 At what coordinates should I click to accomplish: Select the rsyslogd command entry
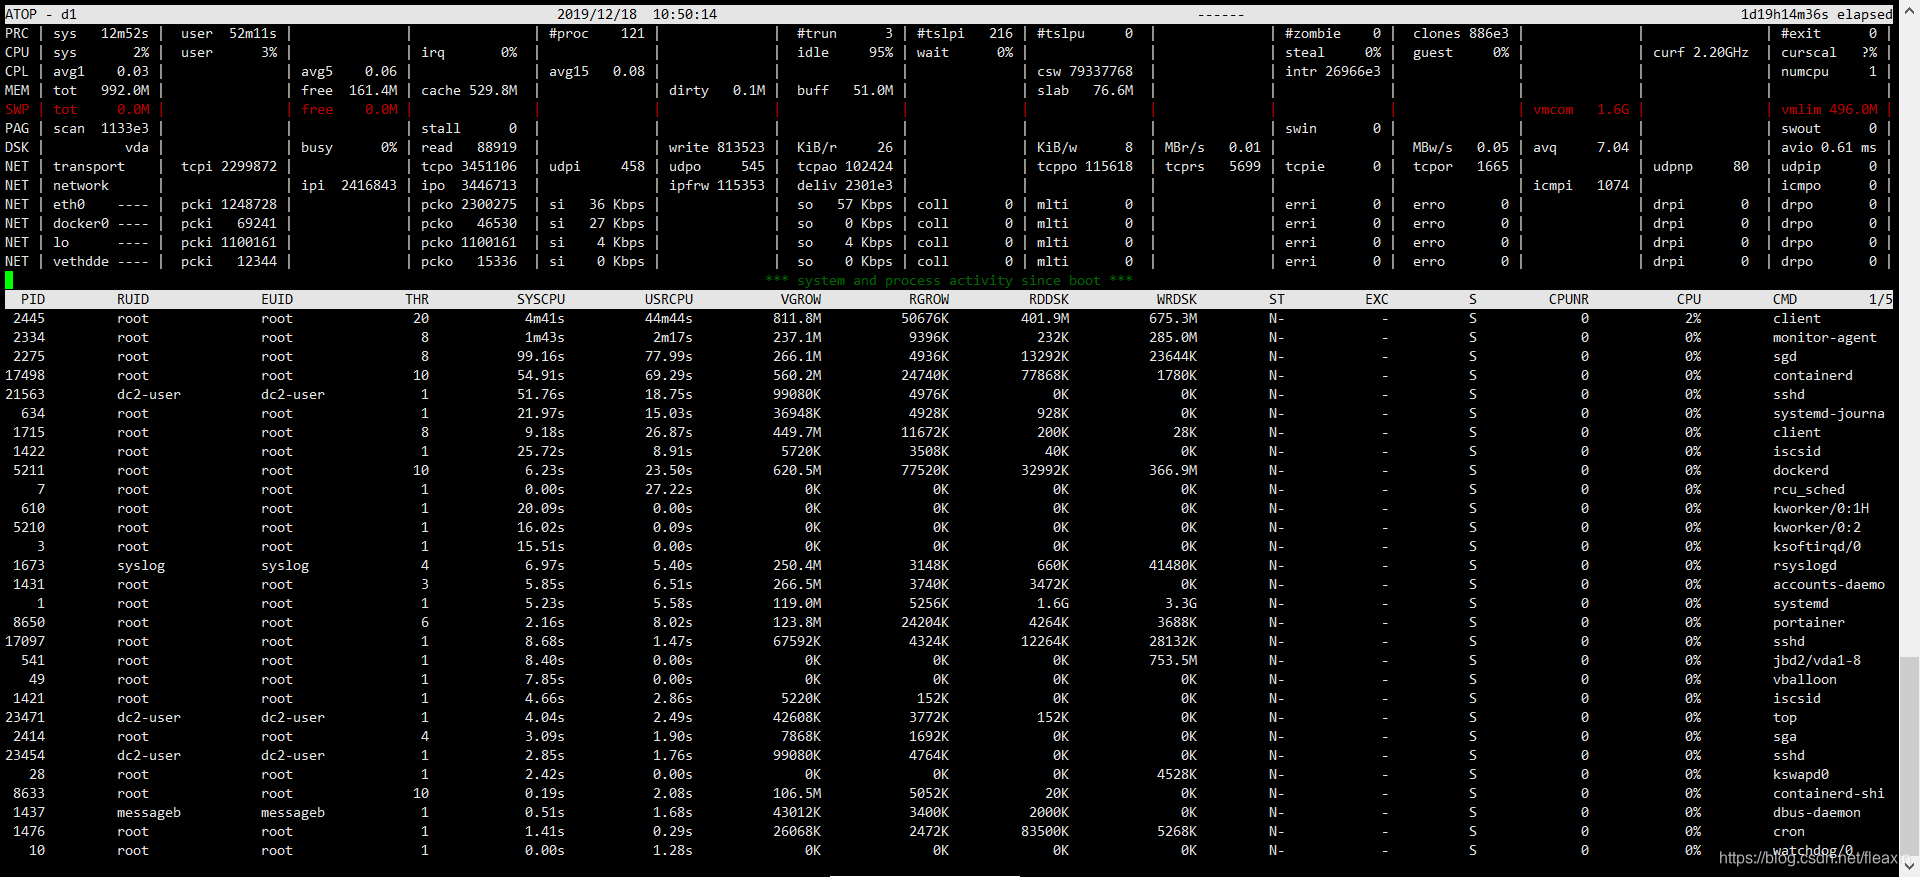tap(1805, 565)
